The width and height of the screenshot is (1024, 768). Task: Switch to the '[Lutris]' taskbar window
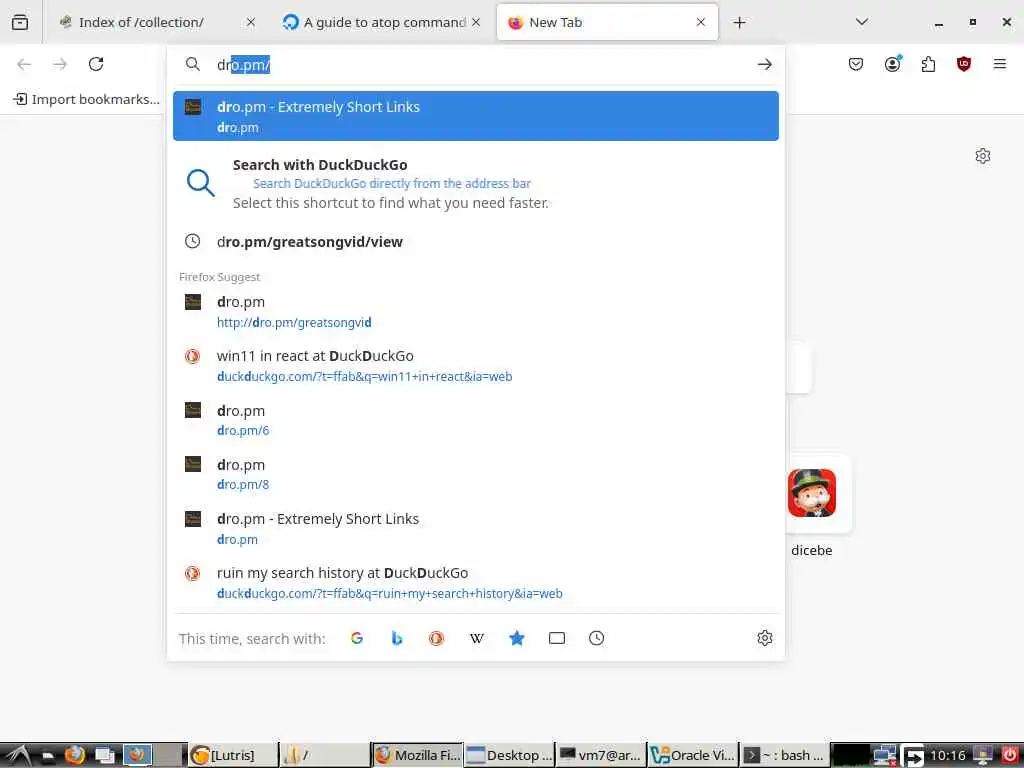pos(232,755)
